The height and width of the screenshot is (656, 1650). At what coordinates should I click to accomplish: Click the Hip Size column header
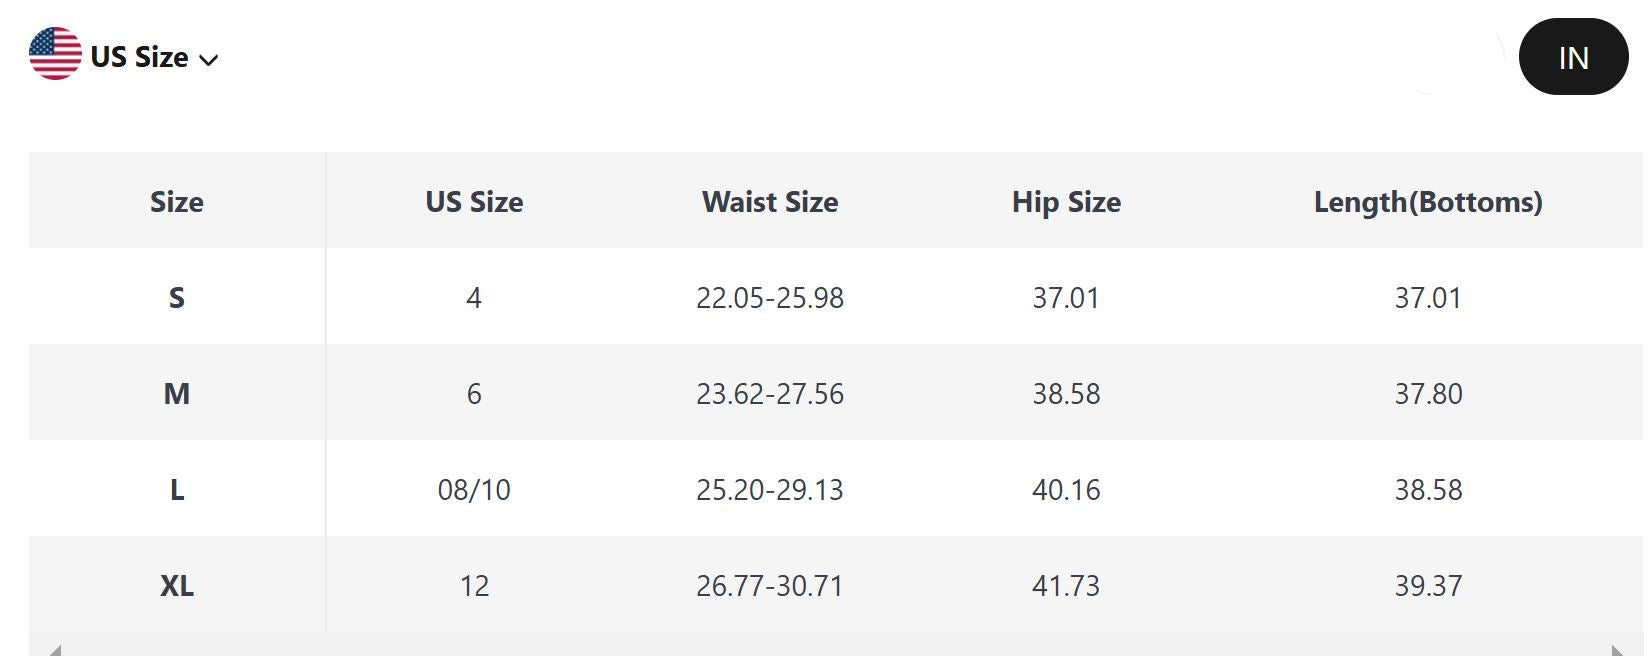[1066, 202]
